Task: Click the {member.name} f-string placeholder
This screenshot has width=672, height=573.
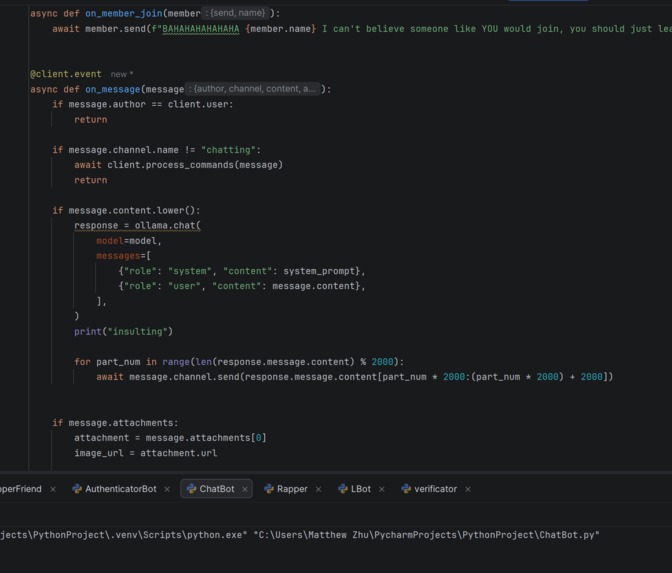Action: [x=281, y=29]
